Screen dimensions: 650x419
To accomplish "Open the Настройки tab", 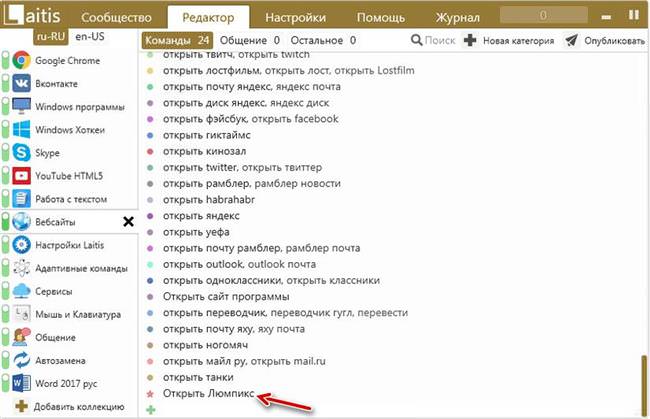I will pyautogui.click(x=296, y=17).
